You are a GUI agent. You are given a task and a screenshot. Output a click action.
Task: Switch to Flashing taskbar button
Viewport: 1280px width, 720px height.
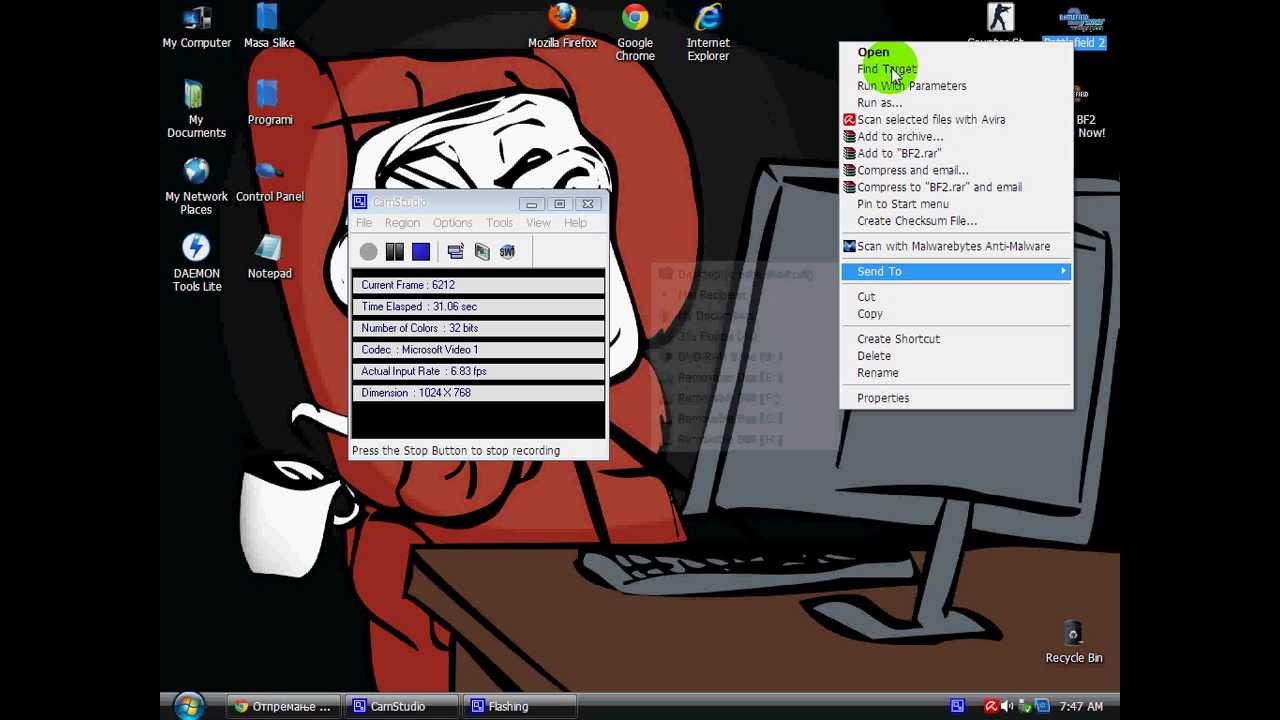pos(519,707)
